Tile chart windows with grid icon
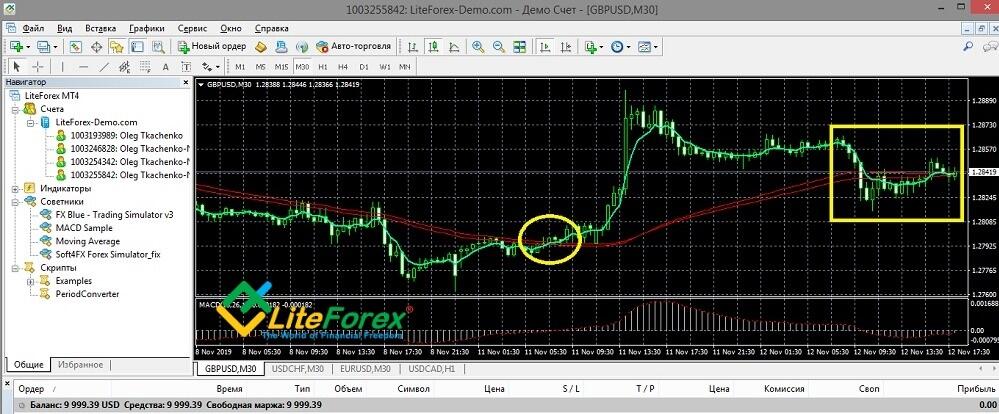Image resolution: width=999 pixels, height=414 pixels. tap(520, 46)
